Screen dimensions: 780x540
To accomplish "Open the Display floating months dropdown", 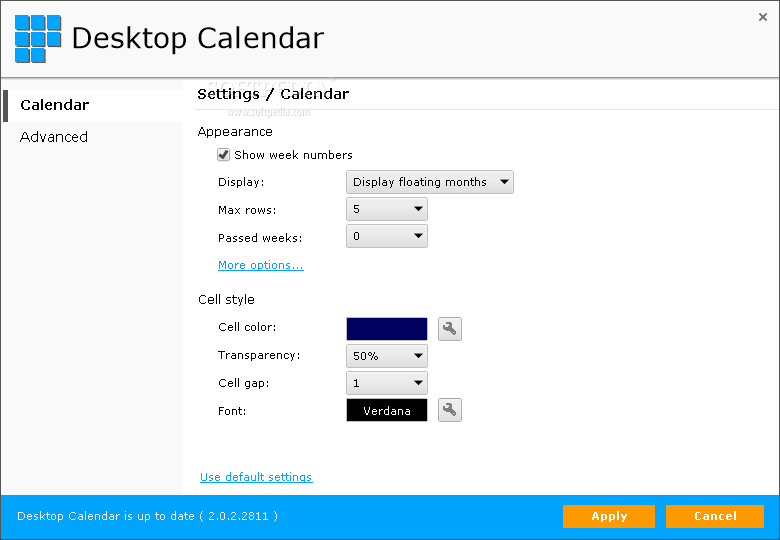I will point(430,182).
